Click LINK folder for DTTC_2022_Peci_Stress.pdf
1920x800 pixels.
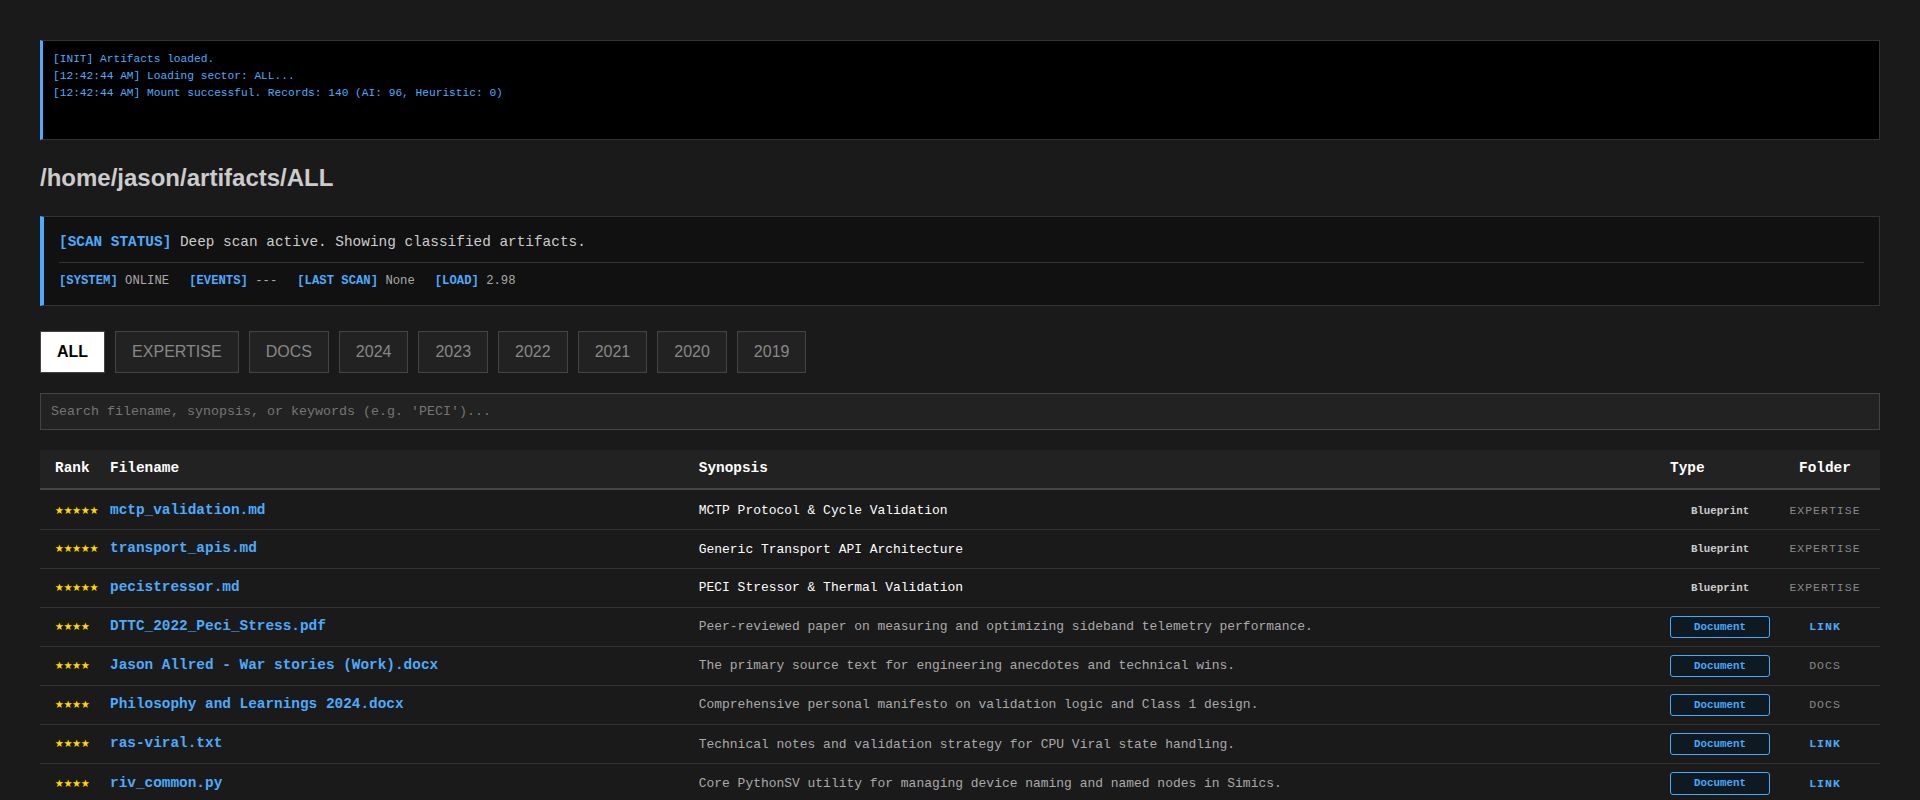pos(1824,627)
